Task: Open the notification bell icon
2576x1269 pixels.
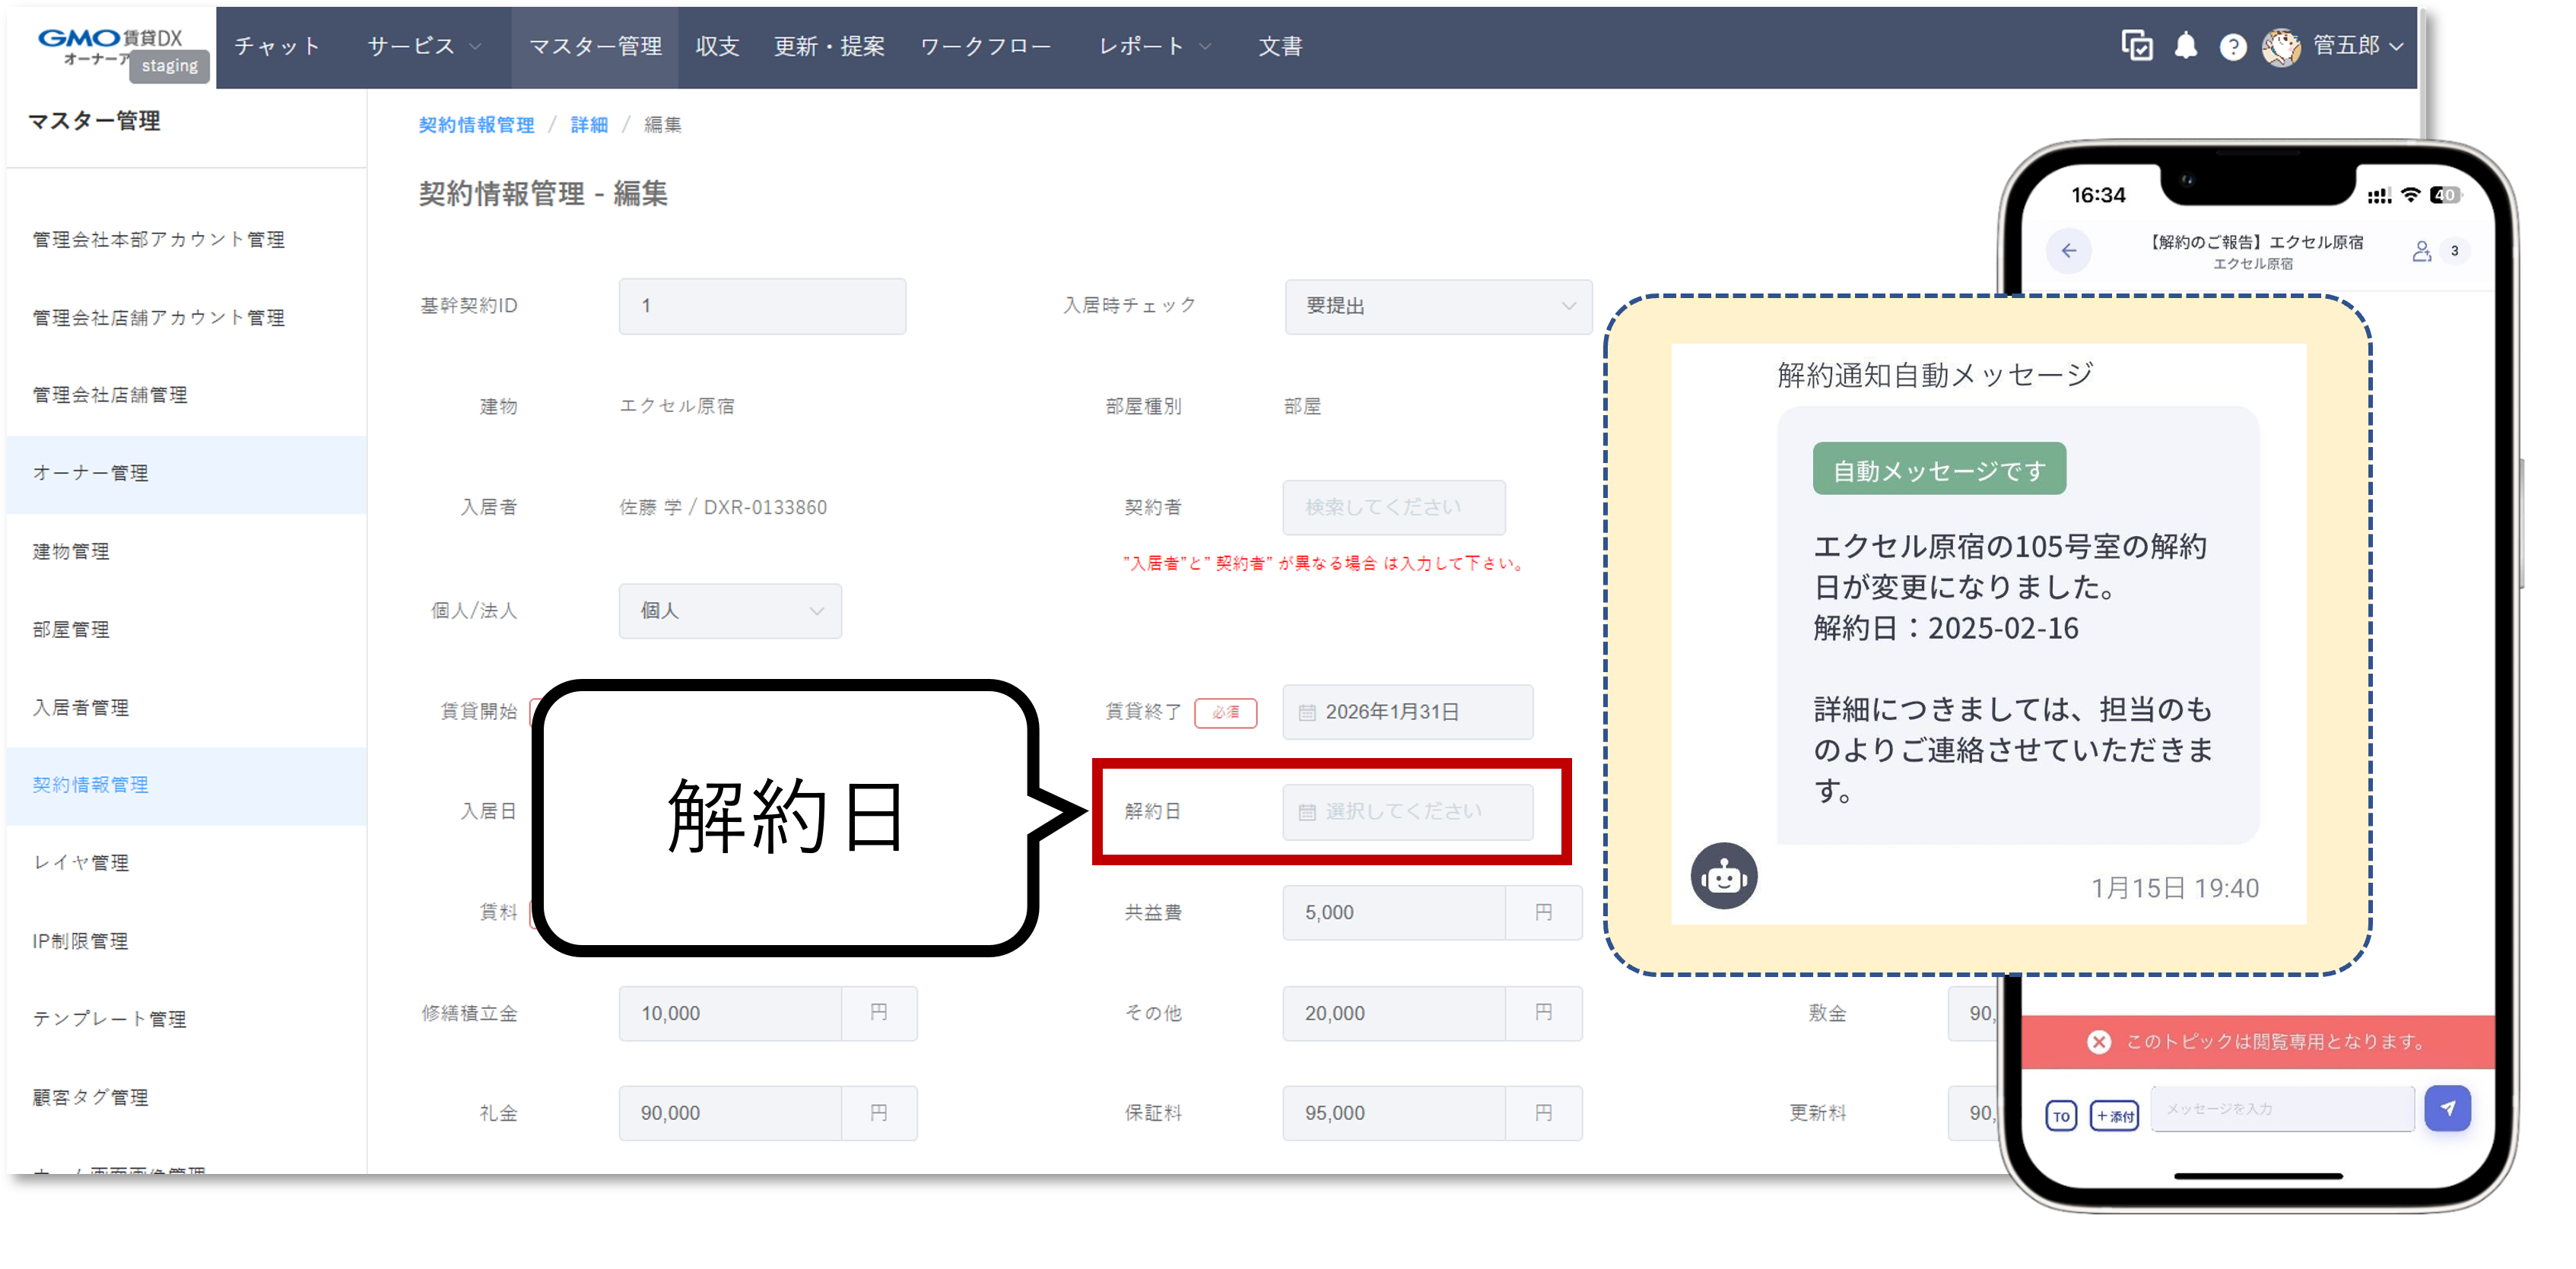Action: tap(2186, 46)
